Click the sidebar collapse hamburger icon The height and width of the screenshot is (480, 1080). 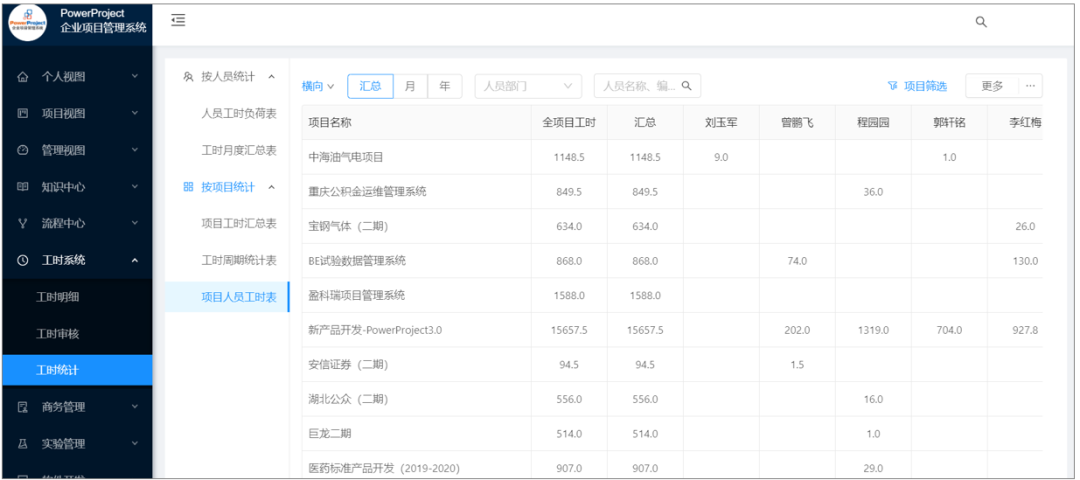[178, 21]
